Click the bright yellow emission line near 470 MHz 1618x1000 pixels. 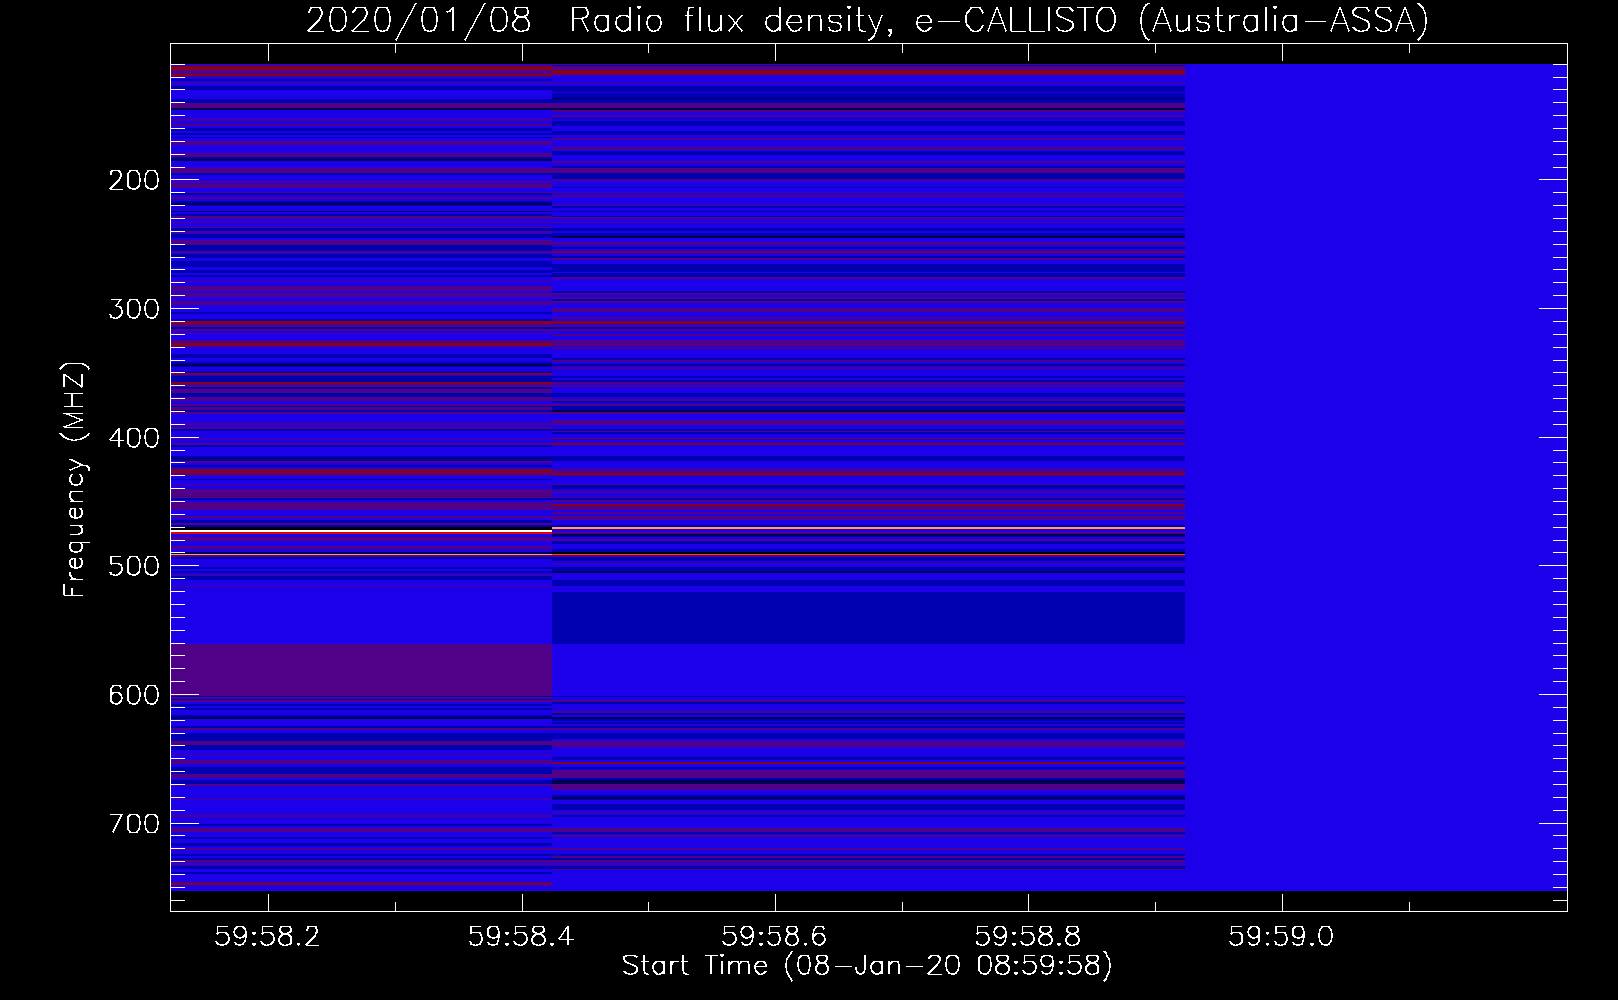(x=868, y=528)
